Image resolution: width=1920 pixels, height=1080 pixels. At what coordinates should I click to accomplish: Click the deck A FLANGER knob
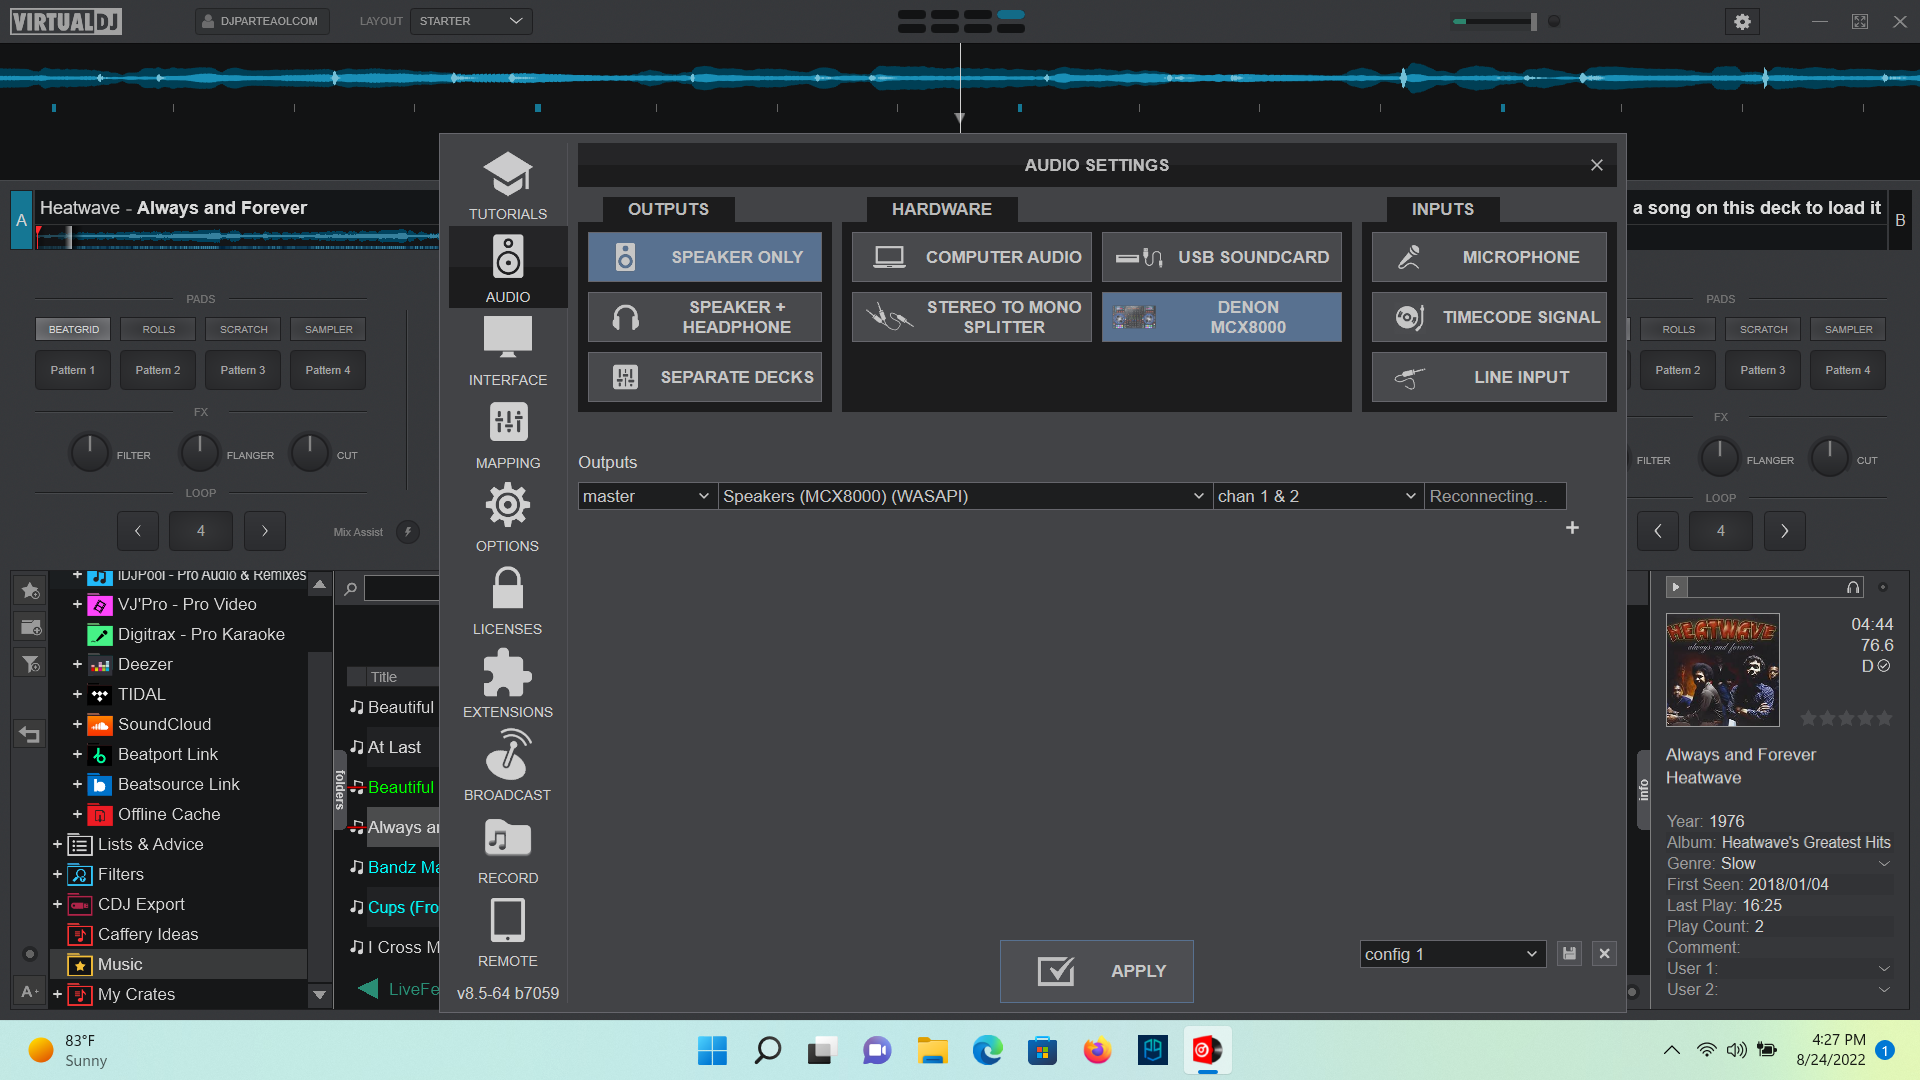point(199,452)
